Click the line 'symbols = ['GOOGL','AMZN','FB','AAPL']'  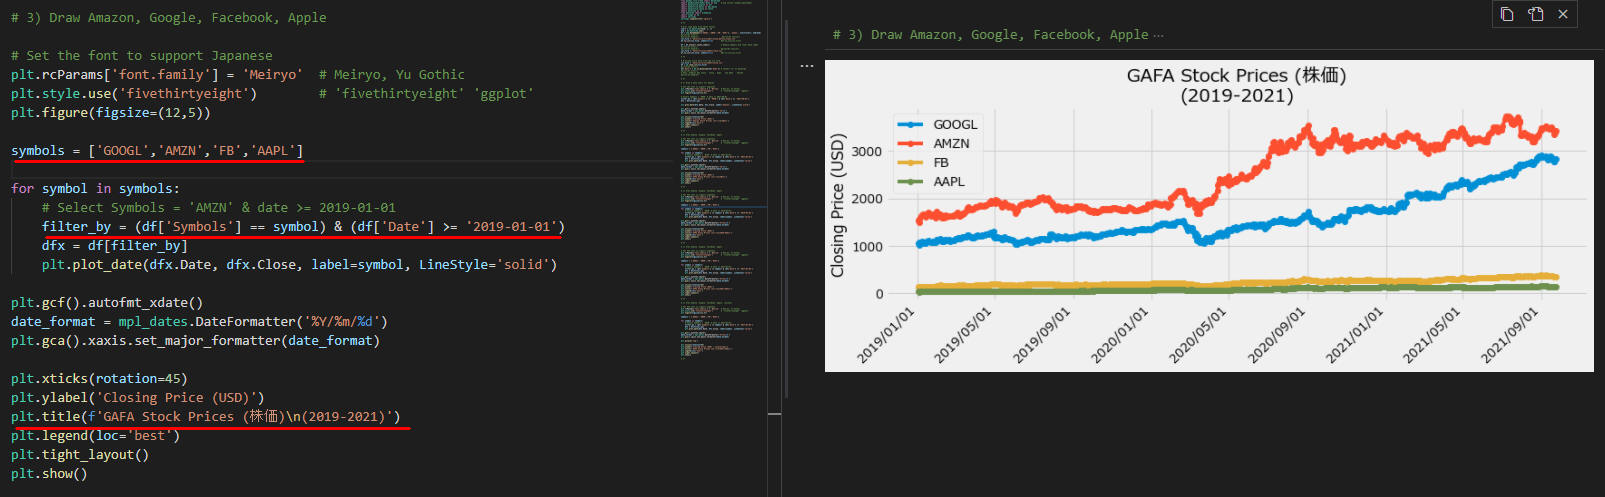157,150
